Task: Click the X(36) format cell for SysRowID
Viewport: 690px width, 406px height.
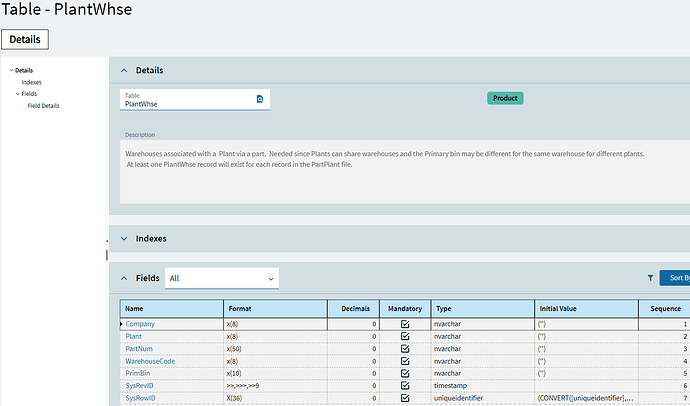Action: (x=275, y=398)
